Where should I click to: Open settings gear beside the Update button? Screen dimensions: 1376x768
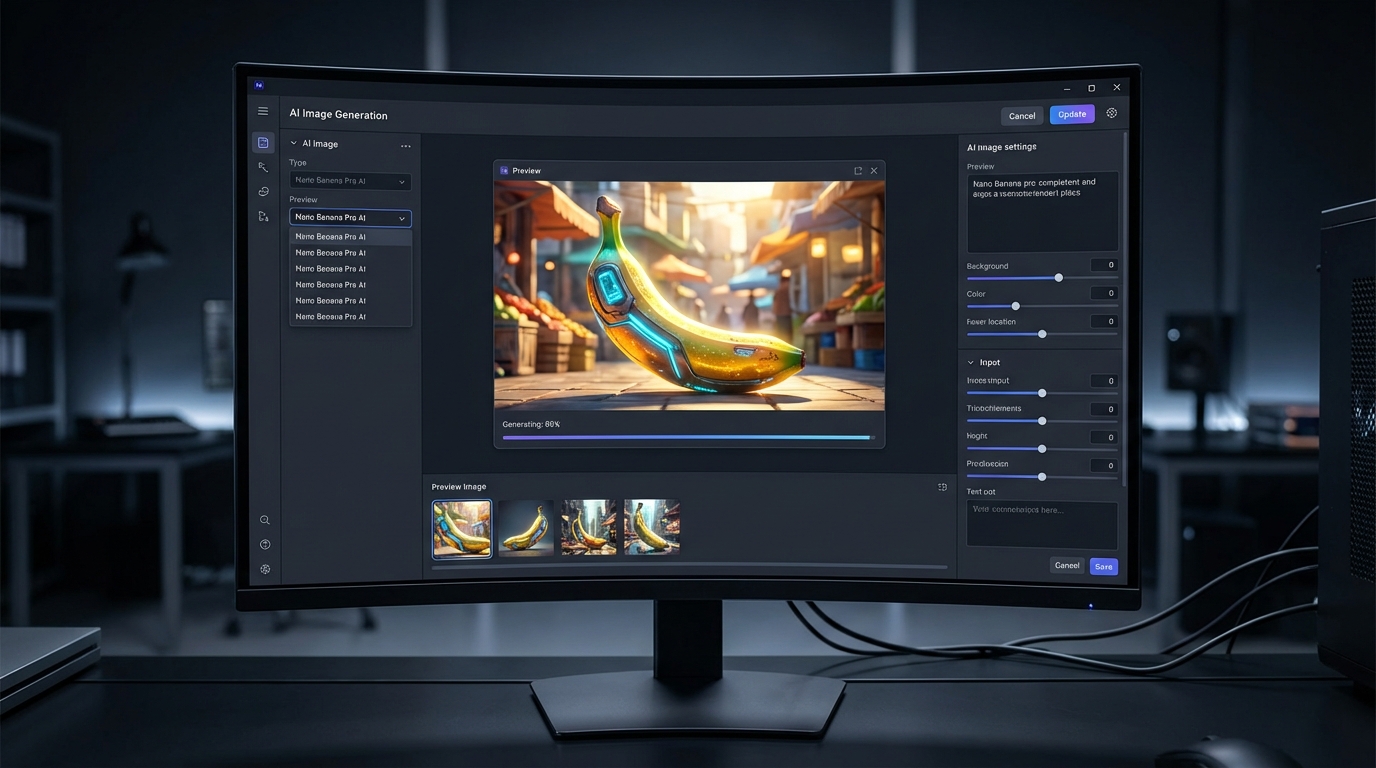1111,114
